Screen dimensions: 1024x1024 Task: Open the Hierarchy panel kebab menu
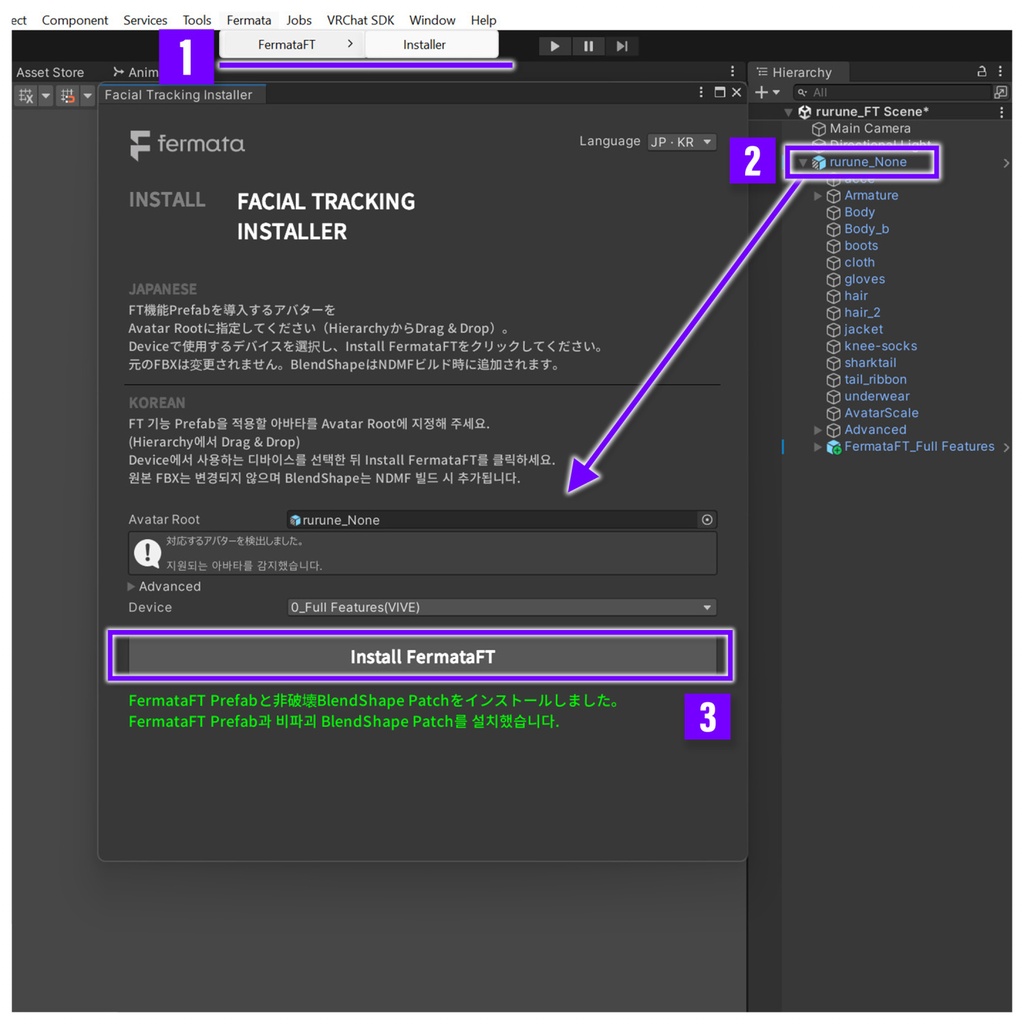tap(1000, 72)
